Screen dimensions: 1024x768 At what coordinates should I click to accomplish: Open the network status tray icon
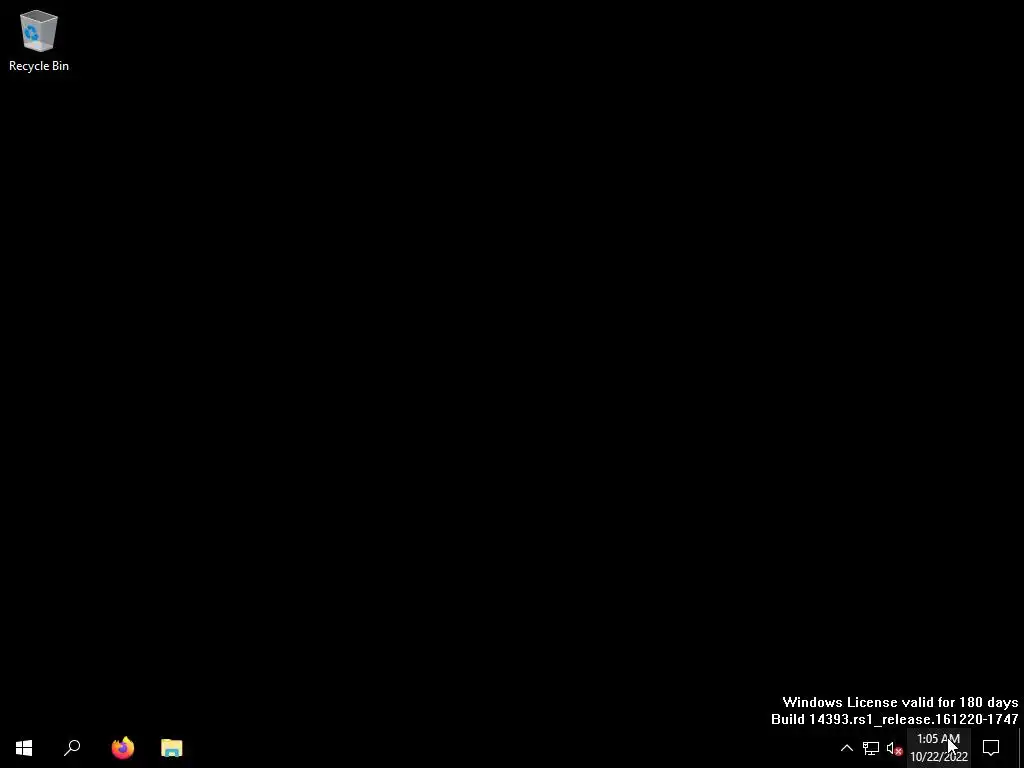[871, 748]
